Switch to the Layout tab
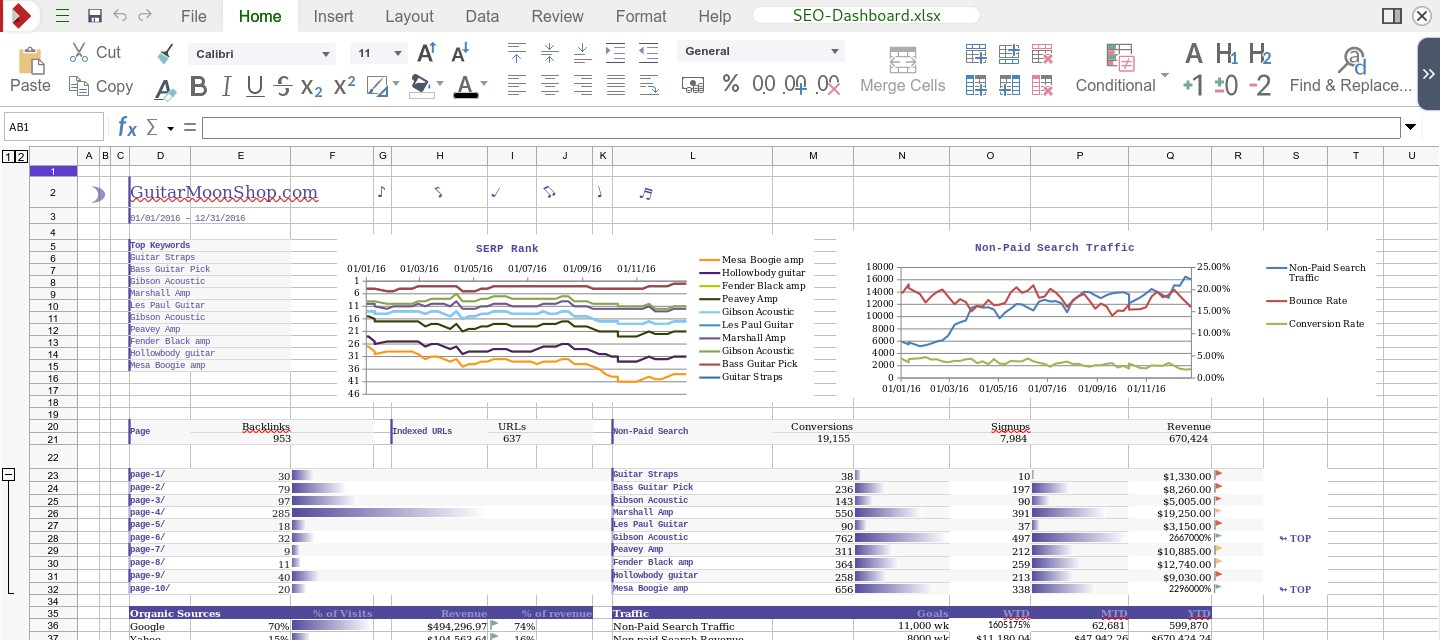 click(409, 16)
